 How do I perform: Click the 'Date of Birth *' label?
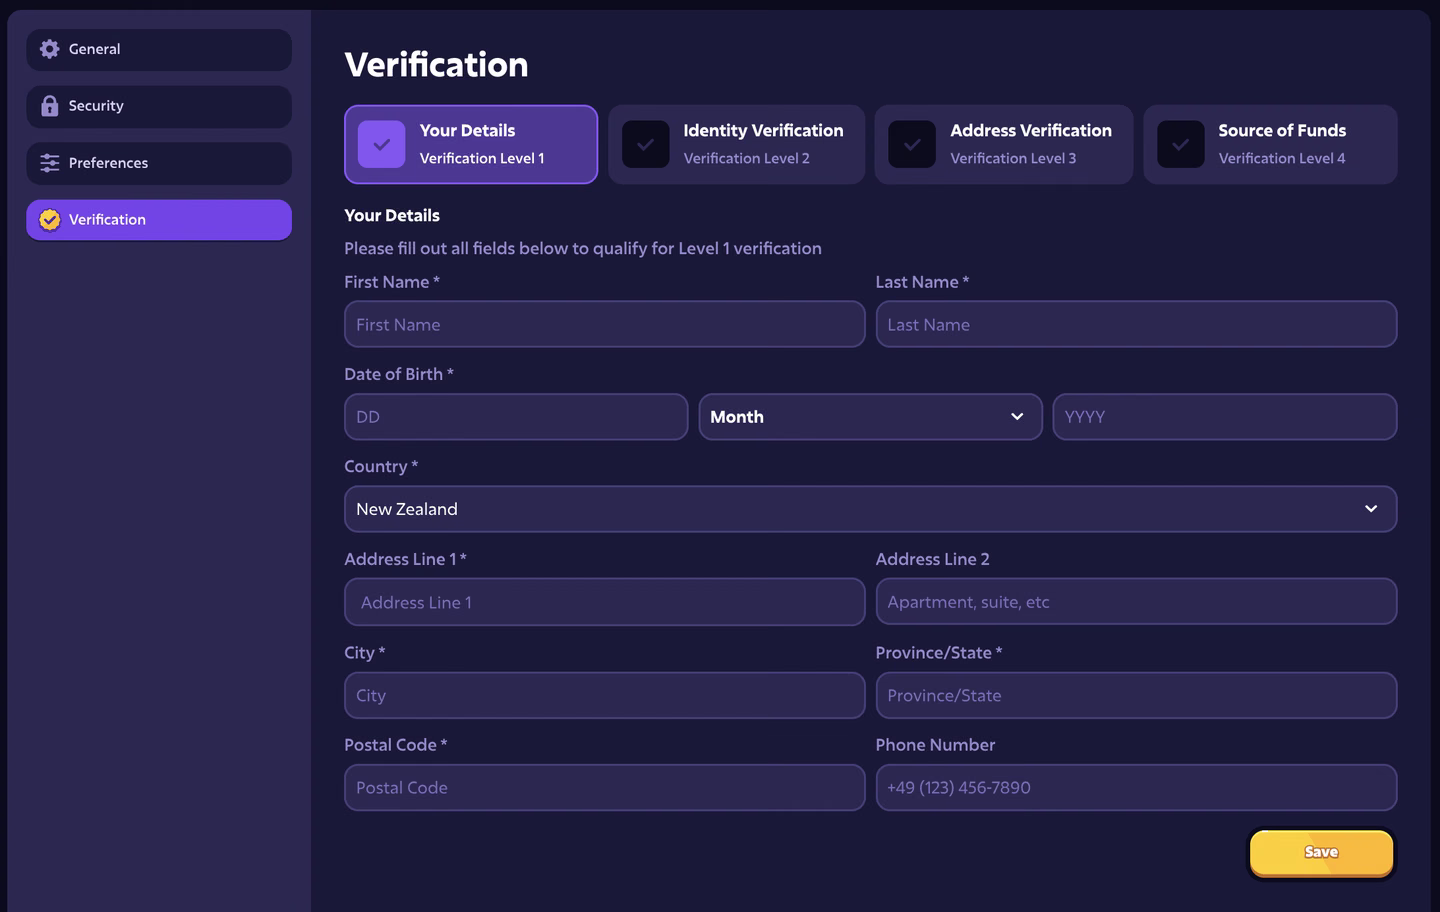click(399, 374)
